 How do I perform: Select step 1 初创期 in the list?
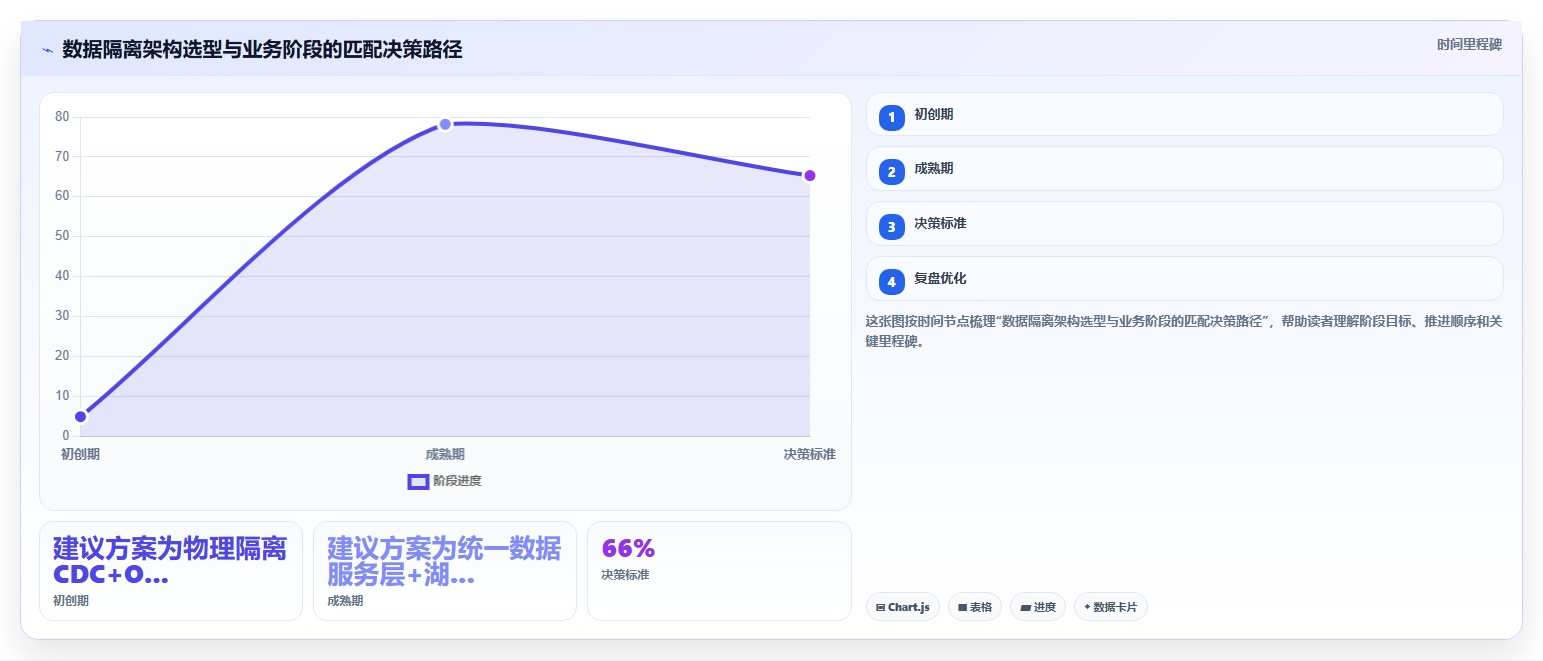[x=1184, y=114]
